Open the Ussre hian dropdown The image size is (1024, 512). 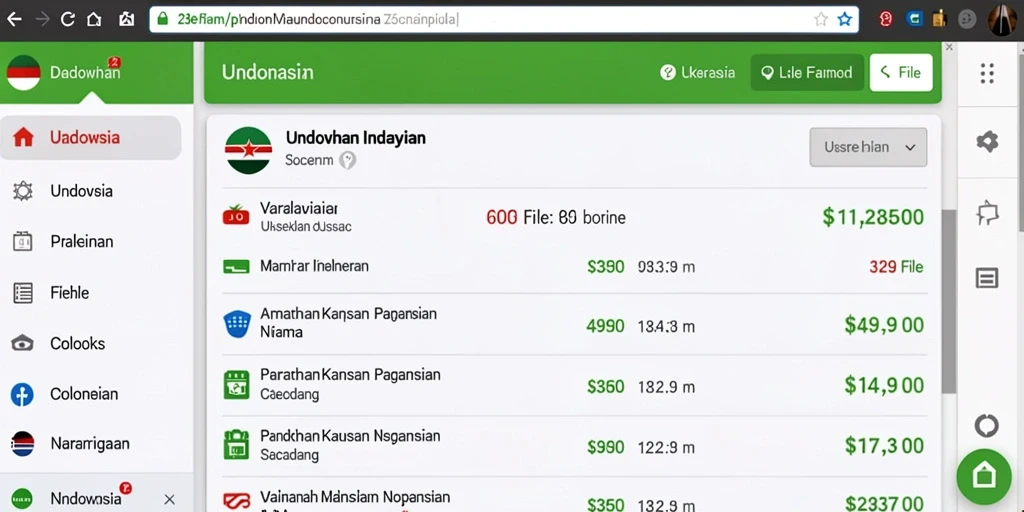(868, 147)
